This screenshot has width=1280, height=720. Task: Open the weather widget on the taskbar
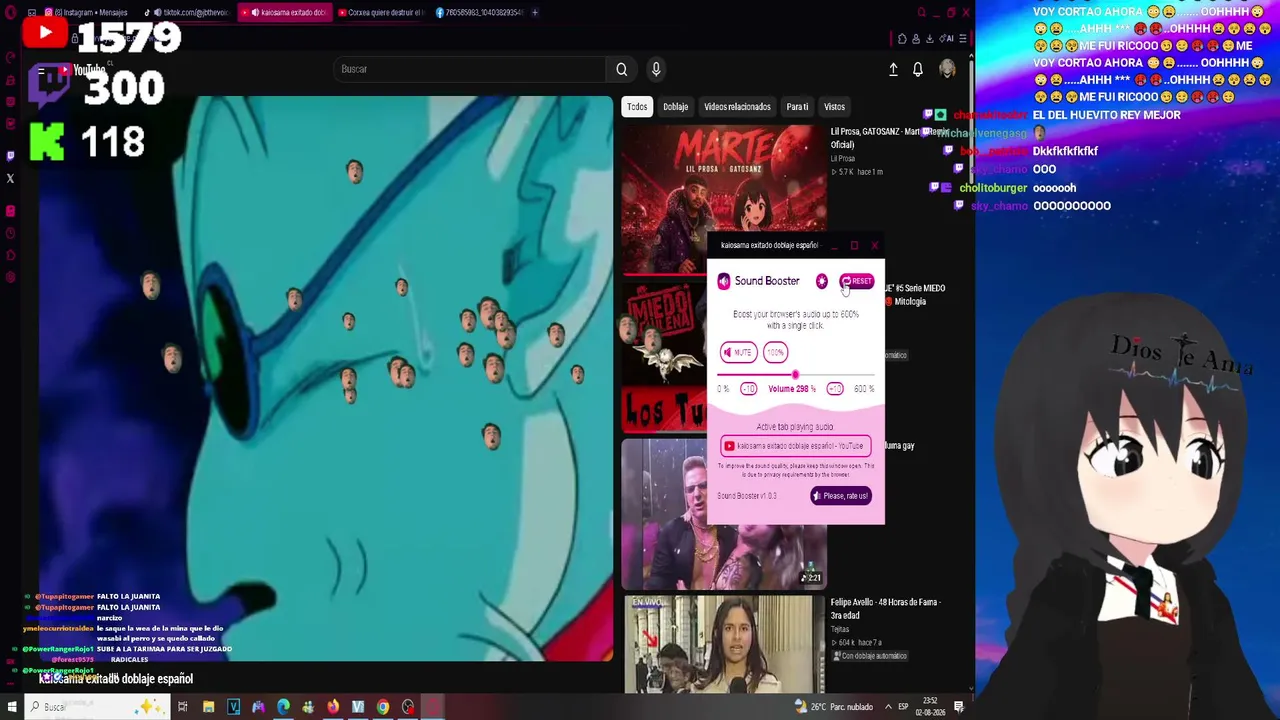(x=834, y=707)
